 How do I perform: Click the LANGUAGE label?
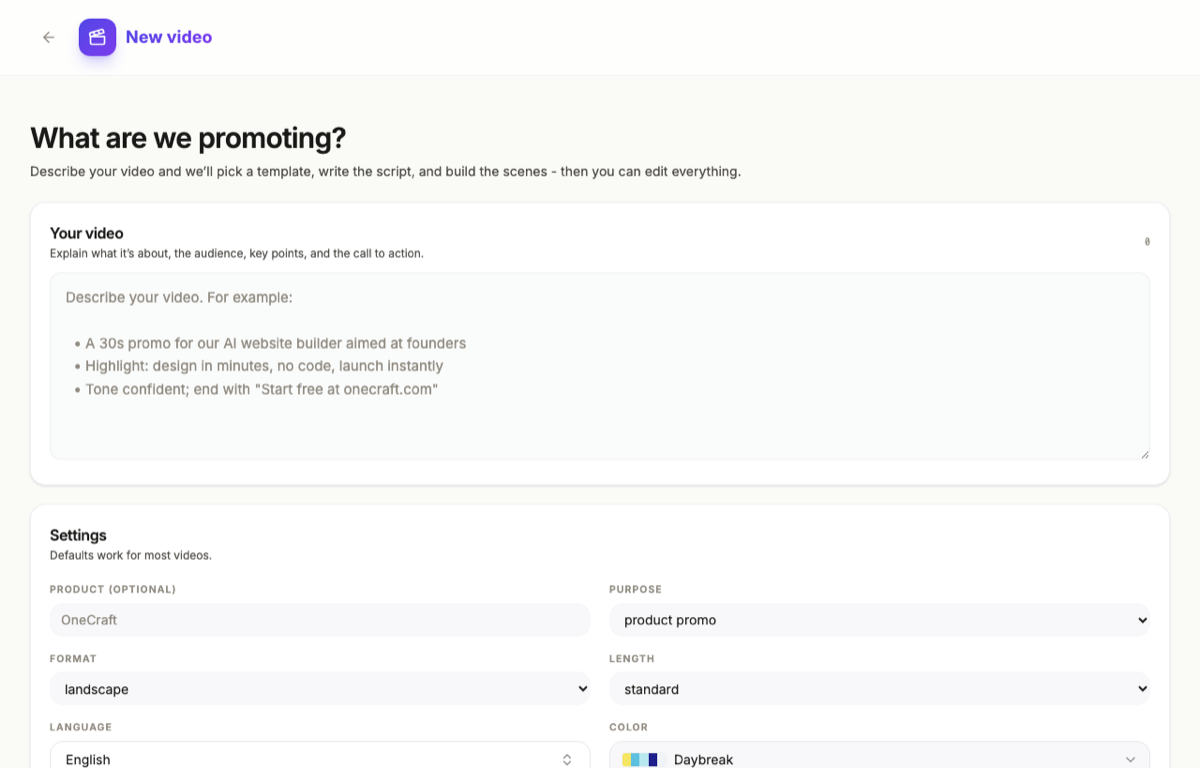click(x=81, y=727)
